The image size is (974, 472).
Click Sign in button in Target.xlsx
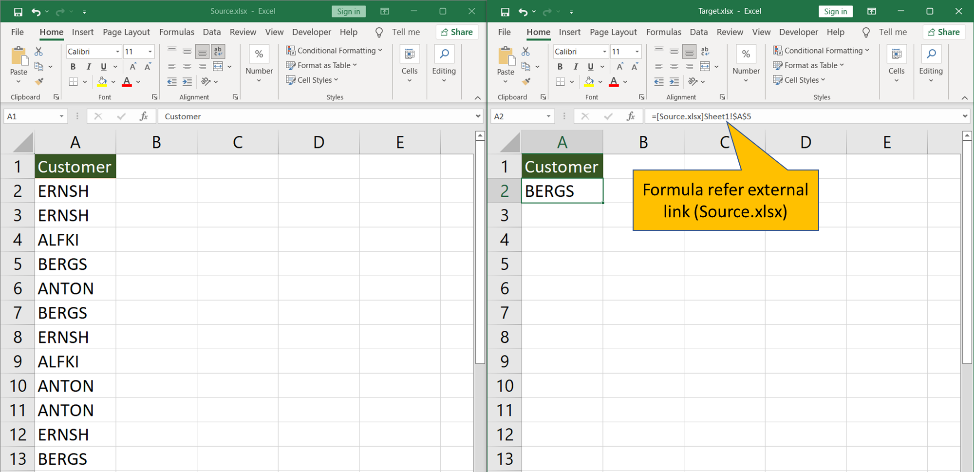[835, 12]
